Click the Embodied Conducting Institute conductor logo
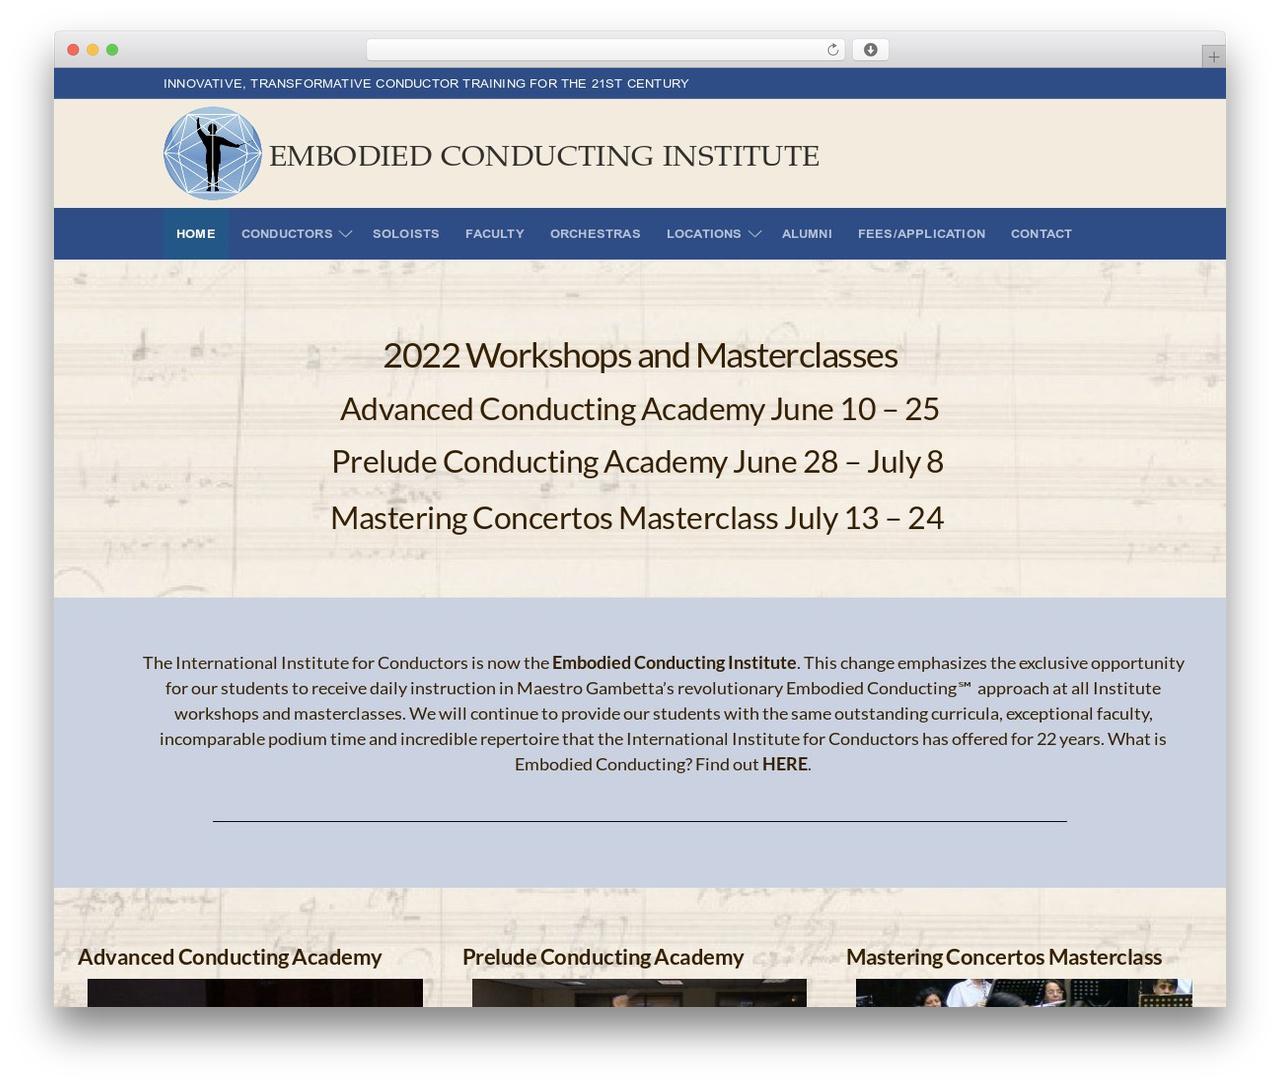This screenshot has height=1084, width=1280. pos(213,154)
